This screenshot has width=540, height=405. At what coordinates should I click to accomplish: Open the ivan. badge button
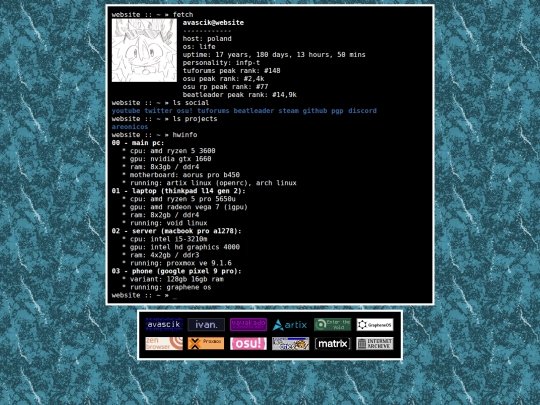(x=206, y=324)
